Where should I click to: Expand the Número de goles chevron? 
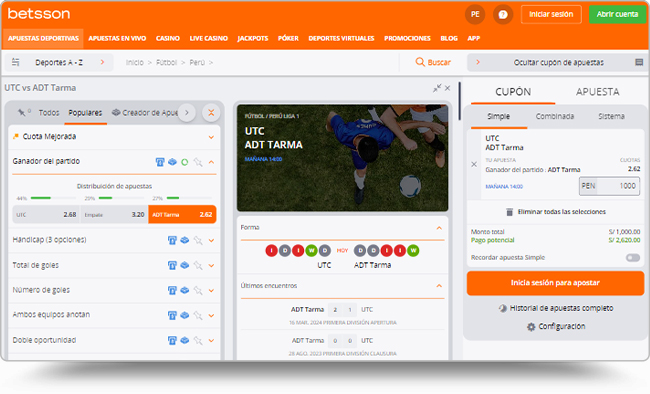point(211,290)
